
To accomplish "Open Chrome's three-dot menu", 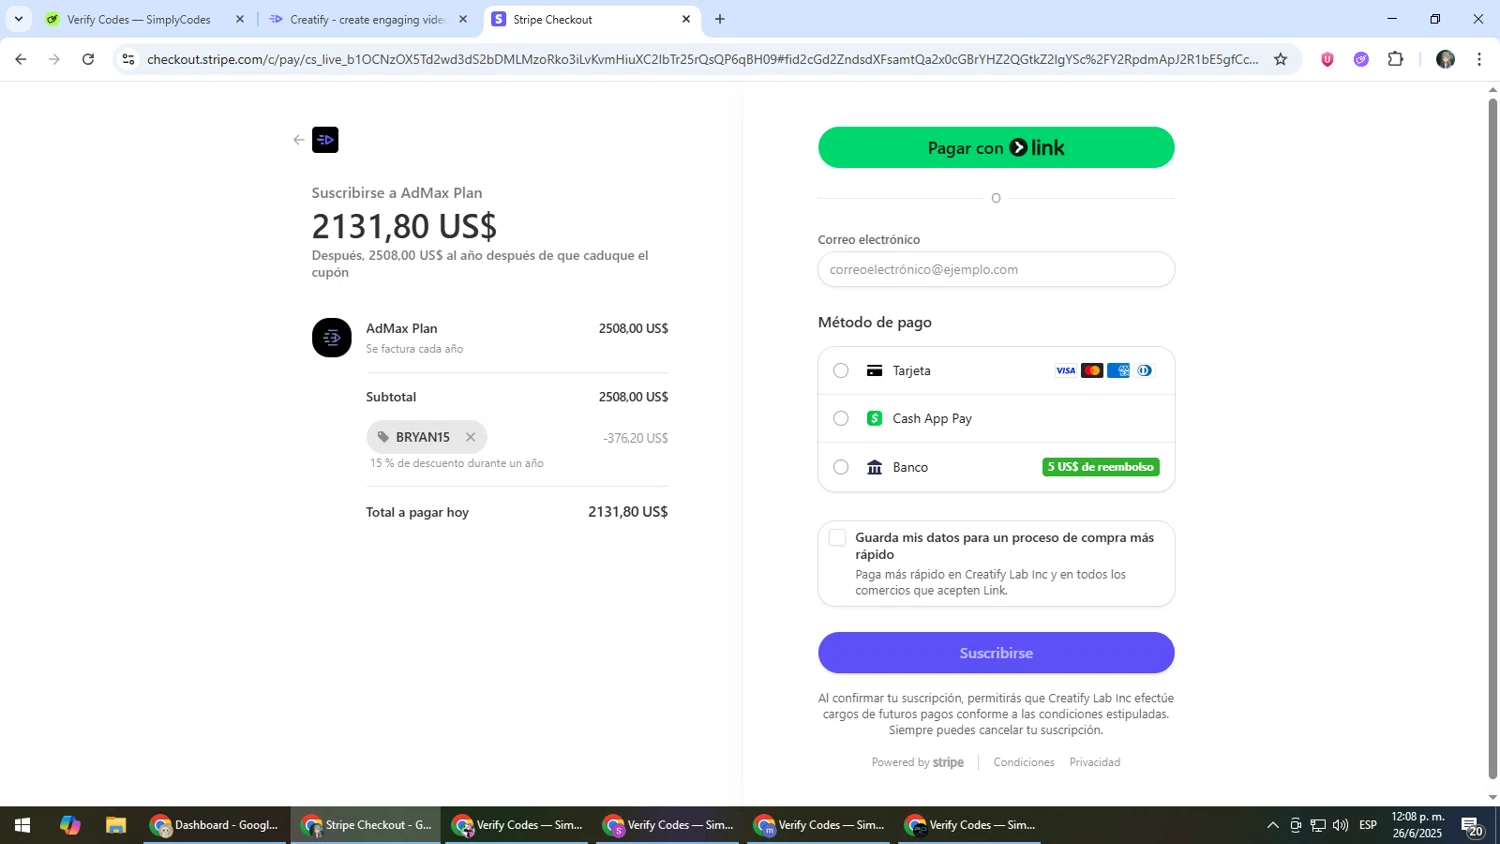I will click(x=1479, y=59).
